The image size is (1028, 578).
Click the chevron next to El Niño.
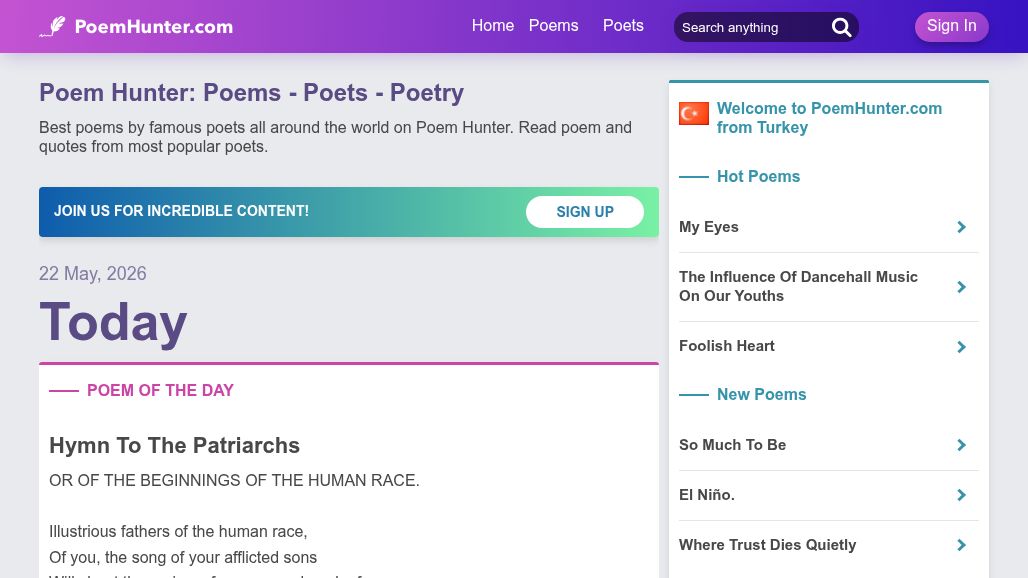pyautogui.click(x=961, y=495)
